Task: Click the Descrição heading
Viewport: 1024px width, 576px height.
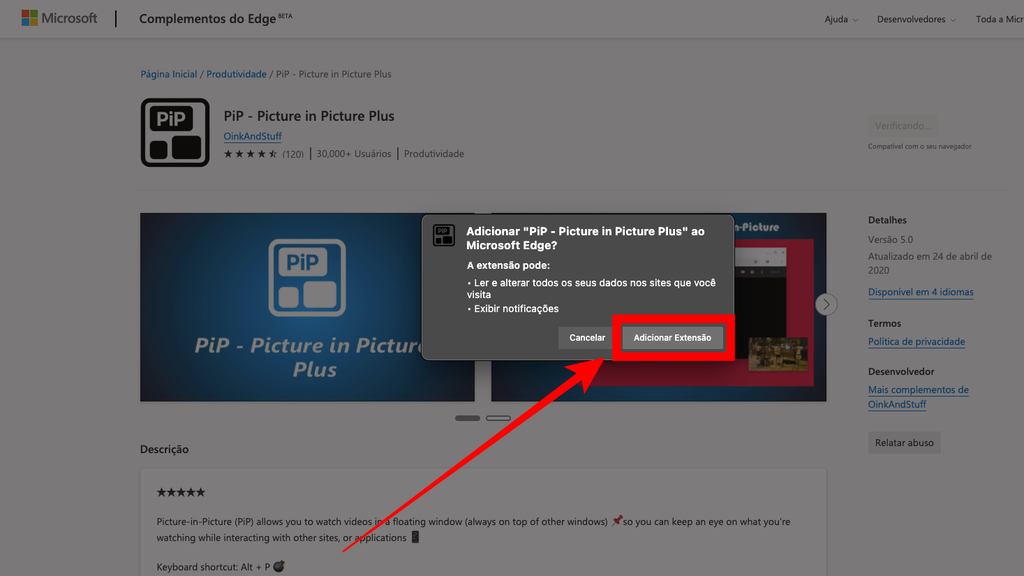Action: [x=165, y=449]
